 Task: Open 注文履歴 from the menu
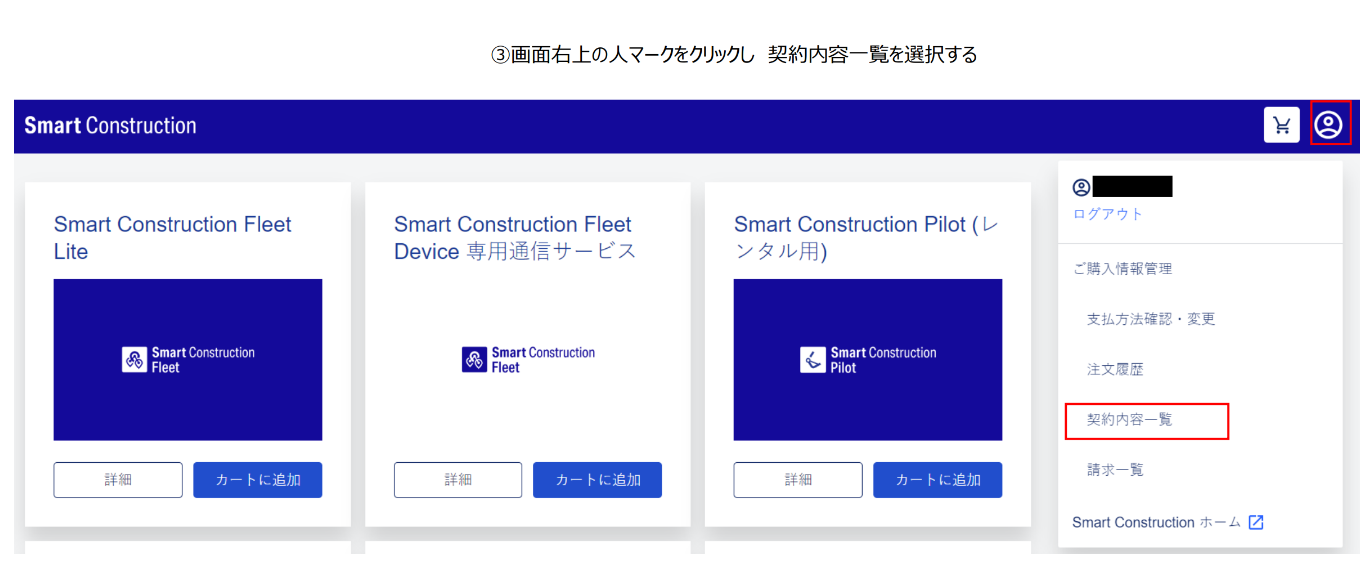click(x=1115, y=369)
